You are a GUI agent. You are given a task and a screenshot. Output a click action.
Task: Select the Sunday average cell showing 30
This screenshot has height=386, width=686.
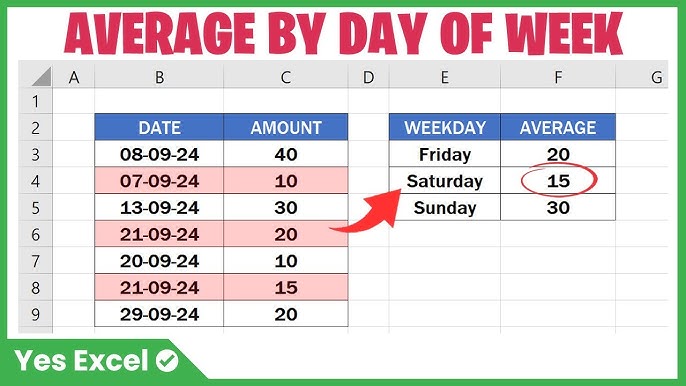click(x=558, y=207)
